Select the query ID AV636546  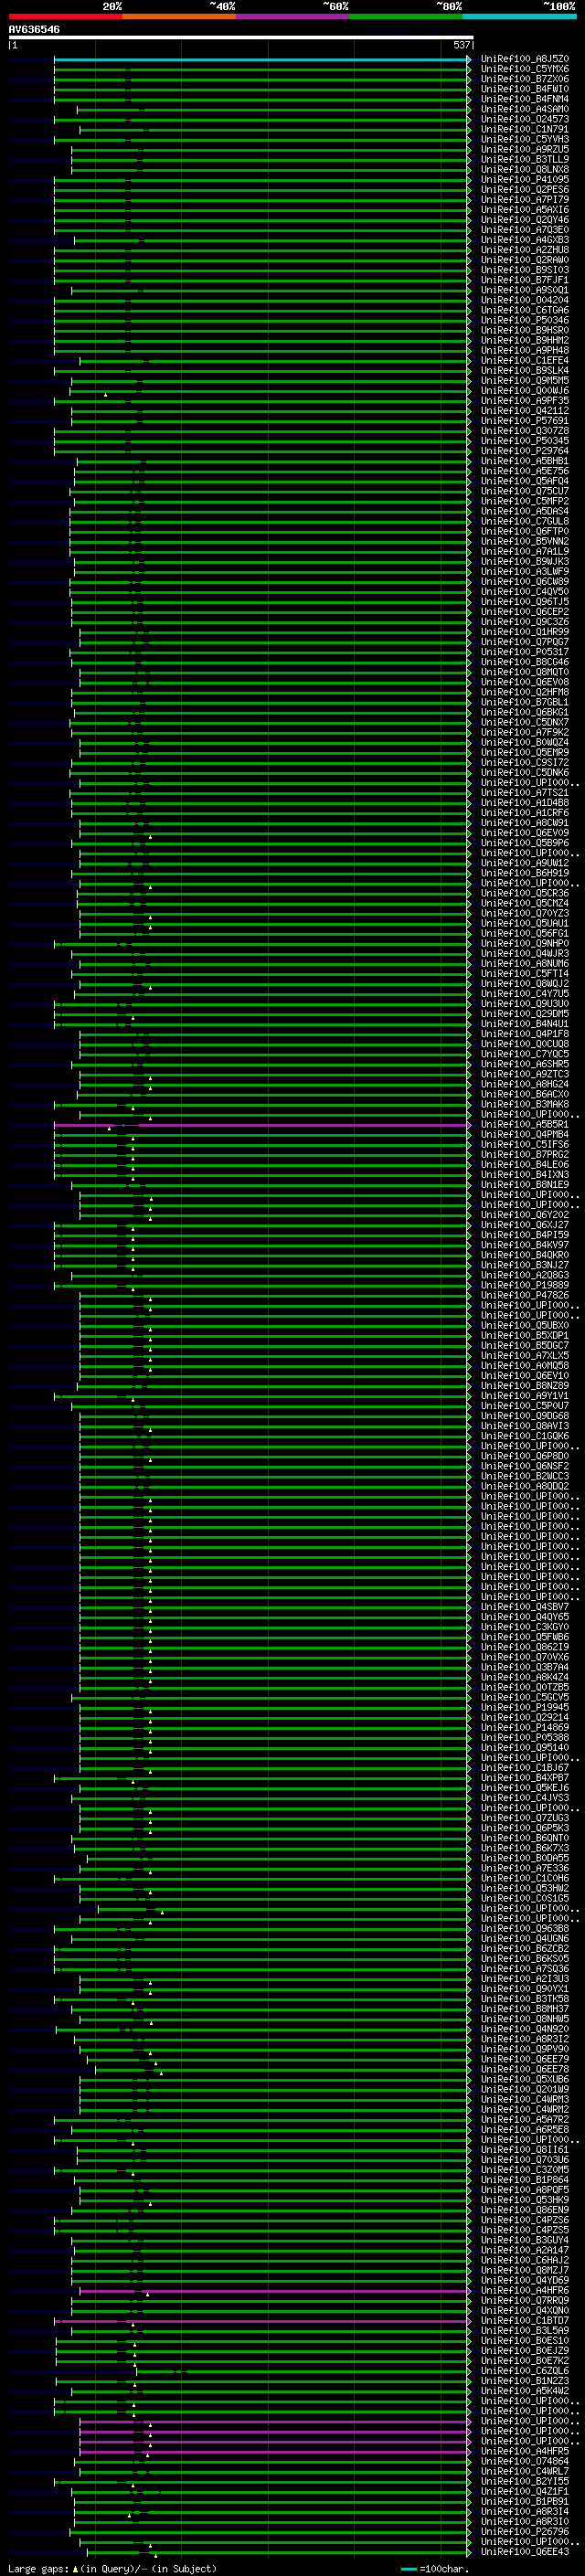point(34,30)
